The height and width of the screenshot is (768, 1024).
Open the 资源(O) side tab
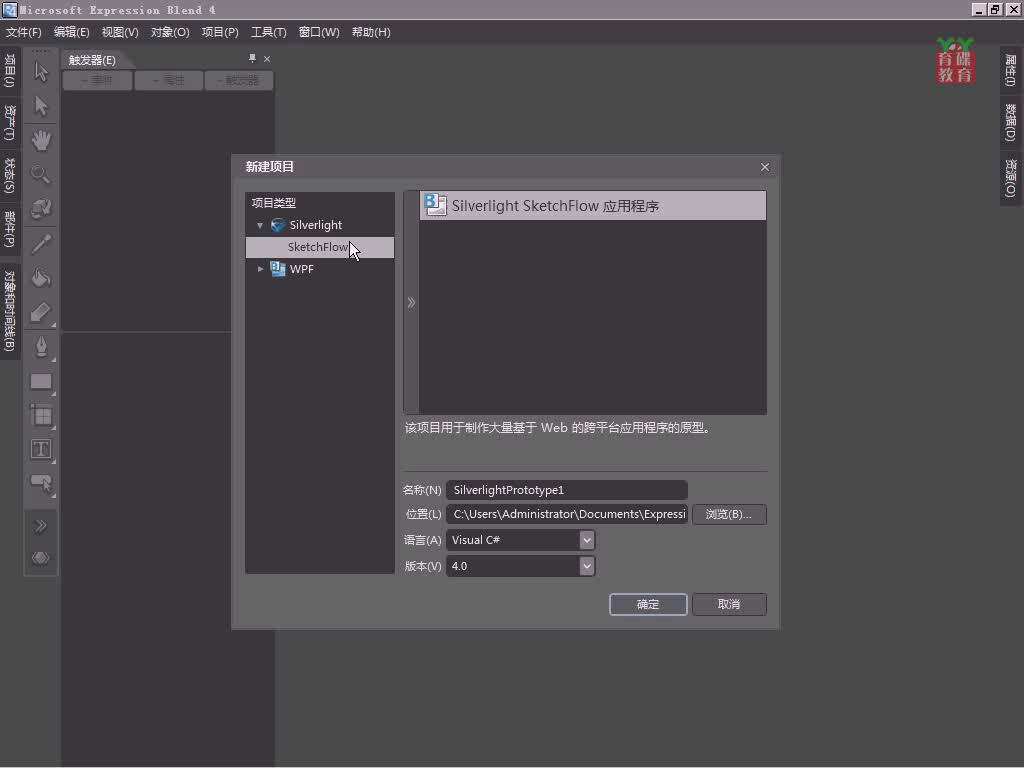[x=1010, y=178]
